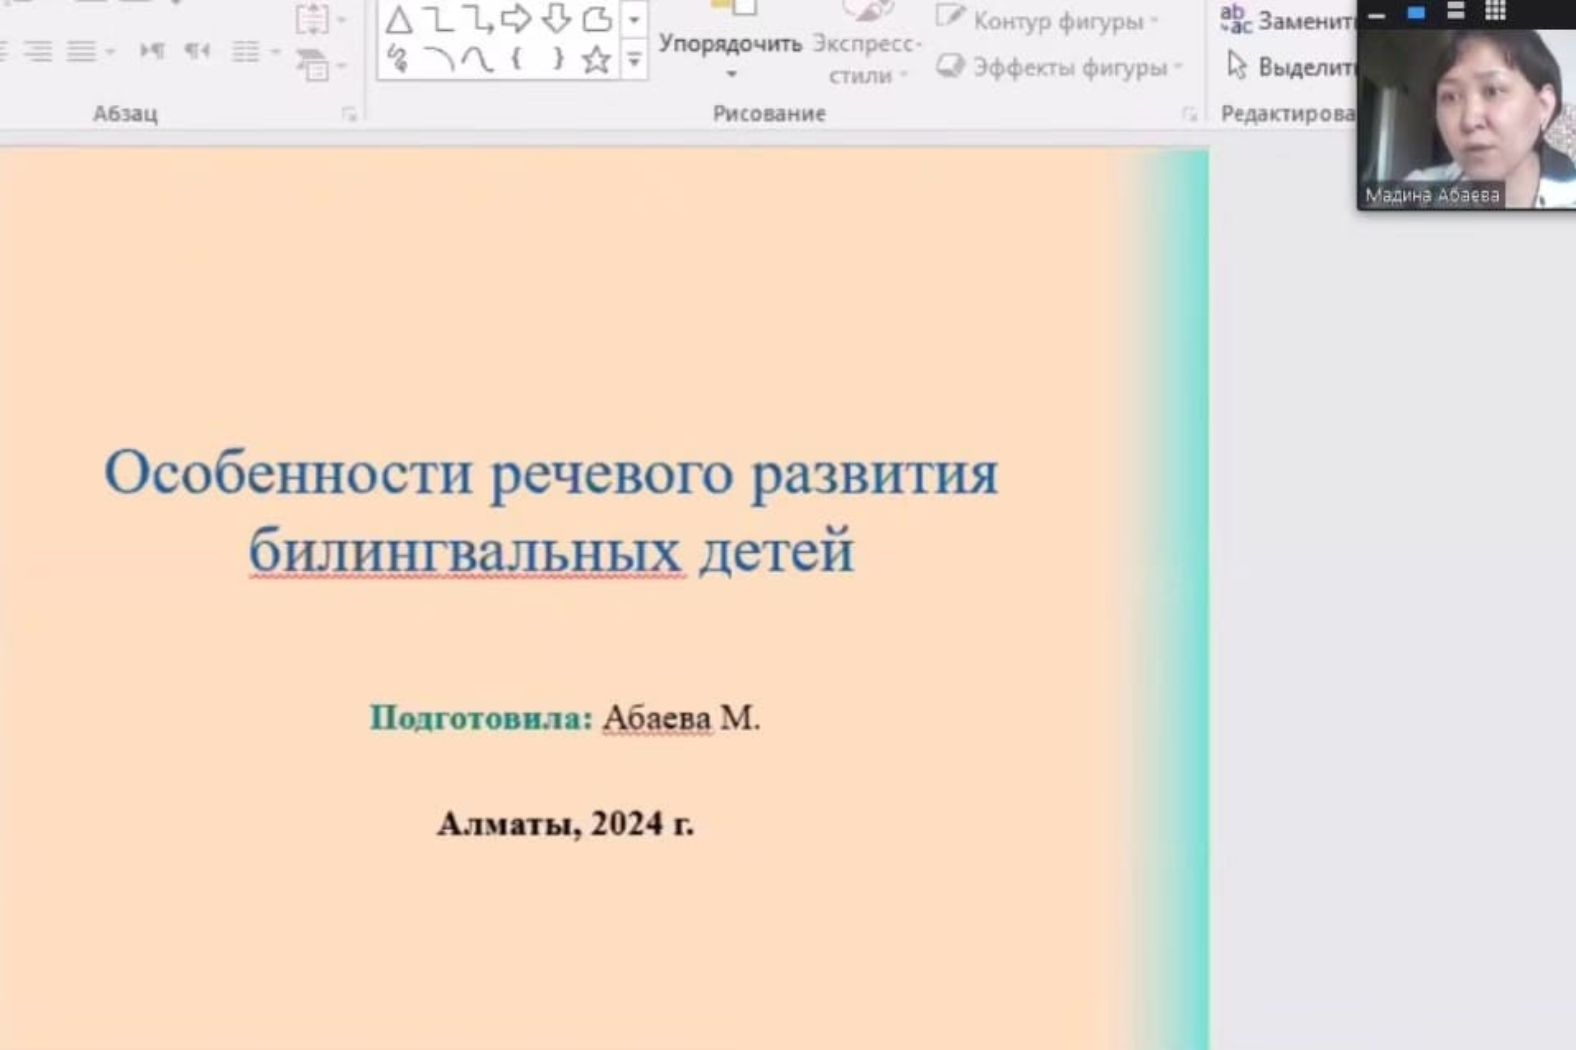The width and height of the screenshot is (1576, 1050).
Task: Click the slide title text box
Action: (551, 511)
